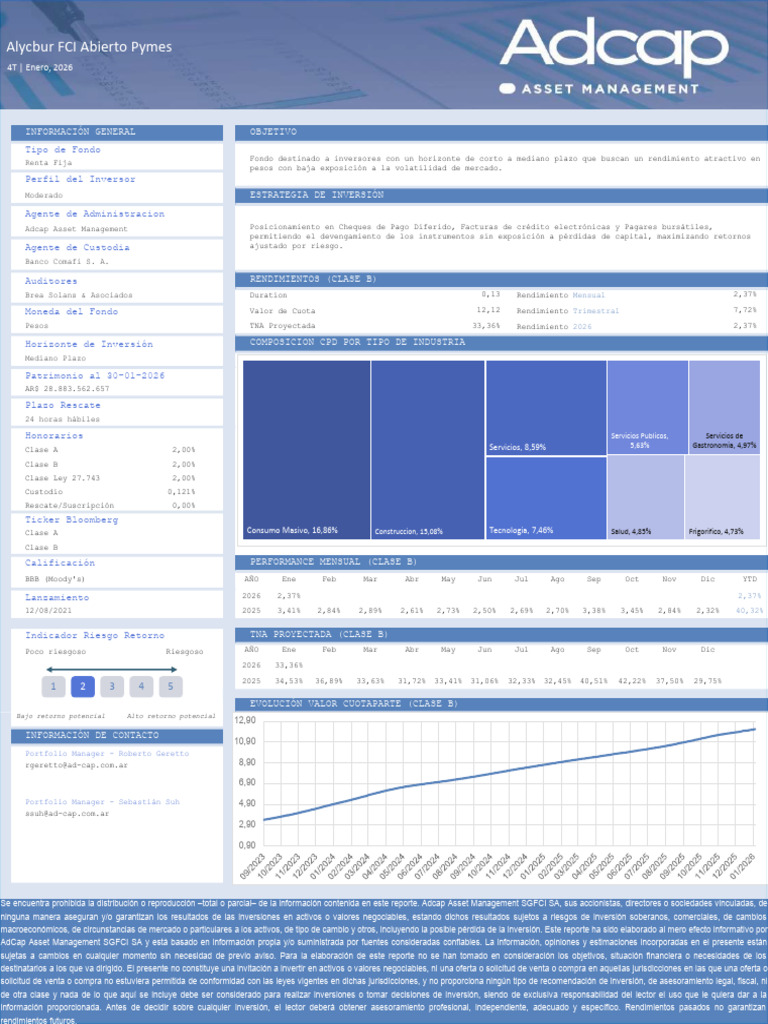Click the Adcap Asset Management logo

coord(614,57)
